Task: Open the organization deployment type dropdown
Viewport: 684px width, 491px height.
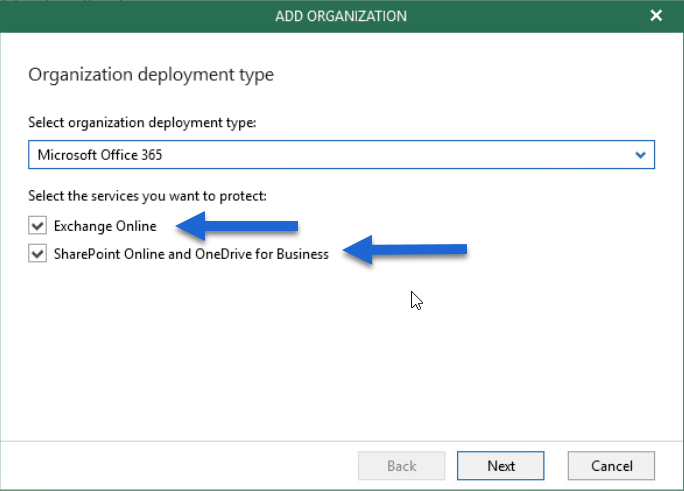Action: point(341,154)
